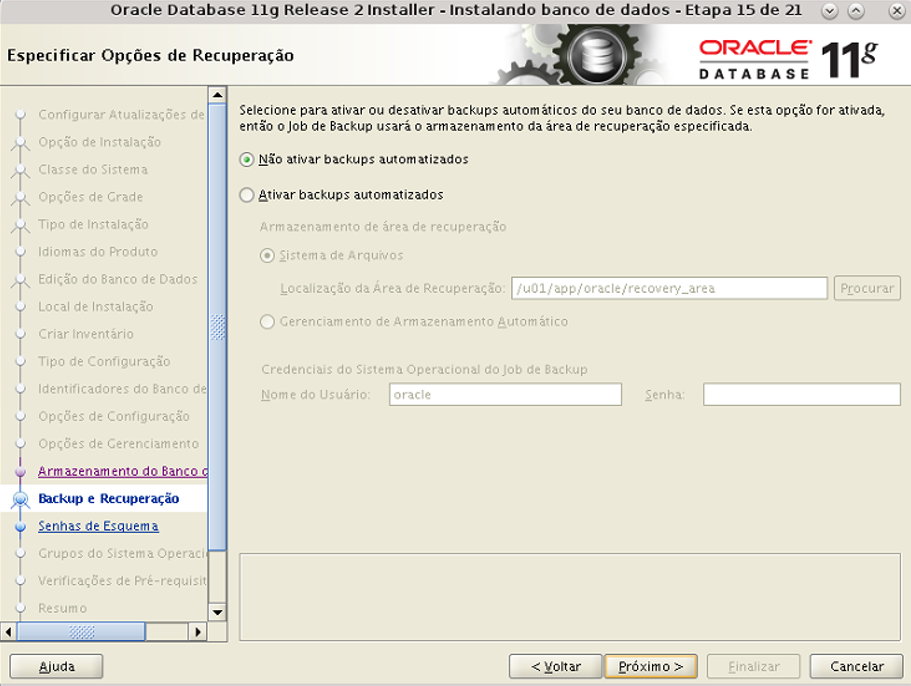
Task: Click the window roll-up arrow in title bar
Action: pos(856,10)
